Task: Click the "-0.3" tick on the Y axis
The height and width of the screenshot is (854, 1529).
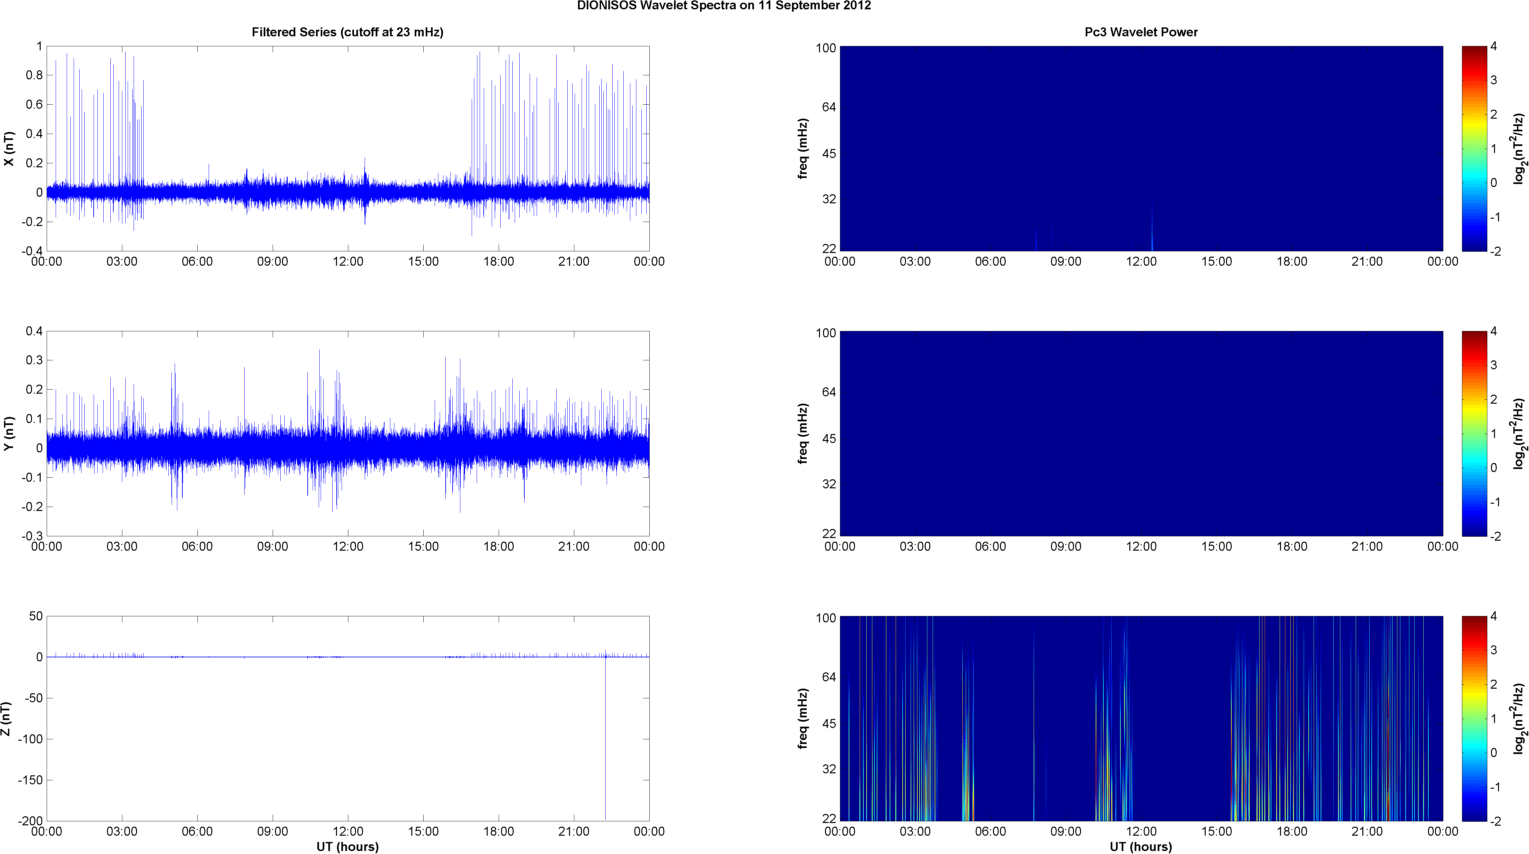Action: click(32, 537)
